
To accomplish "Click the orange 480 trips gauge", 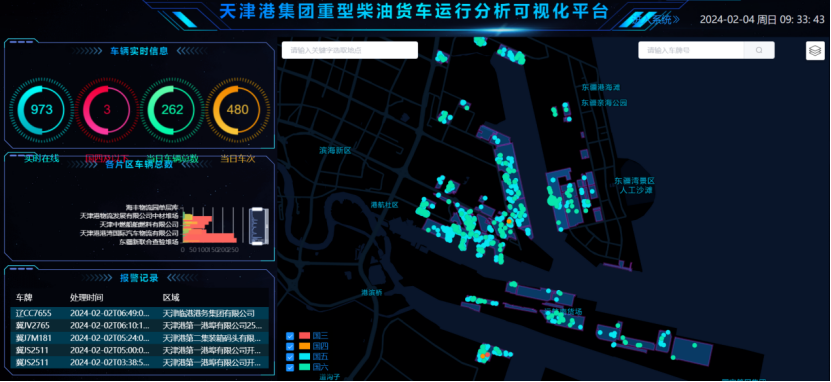I will click(237, 110).
